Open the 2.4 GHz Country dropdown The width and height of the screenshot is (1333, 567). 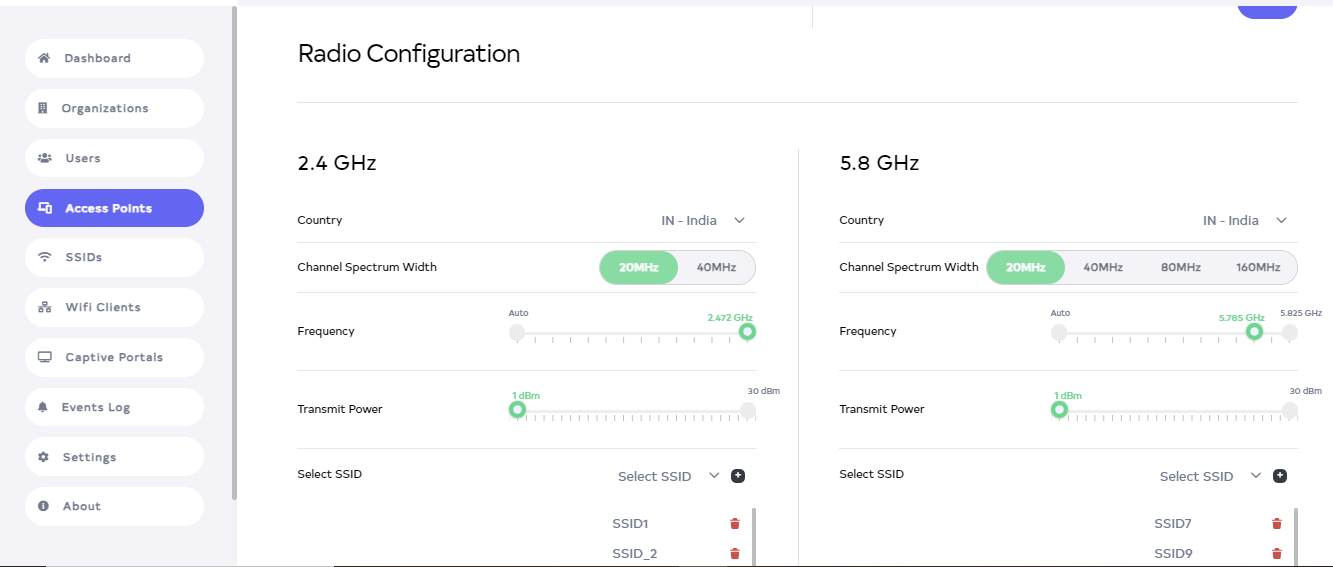pos(703,220)
